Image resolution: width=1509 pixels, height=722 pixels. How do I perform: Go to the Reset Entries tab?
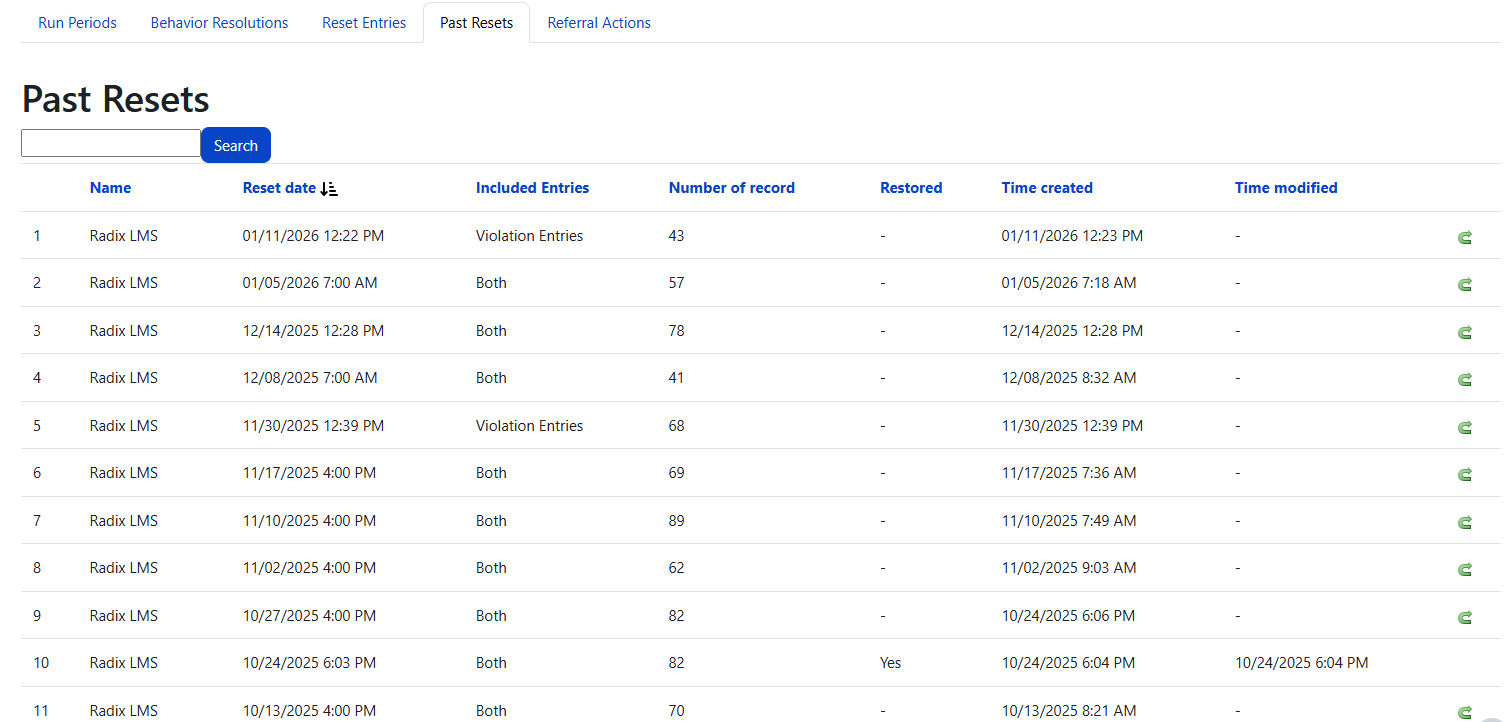364,23
